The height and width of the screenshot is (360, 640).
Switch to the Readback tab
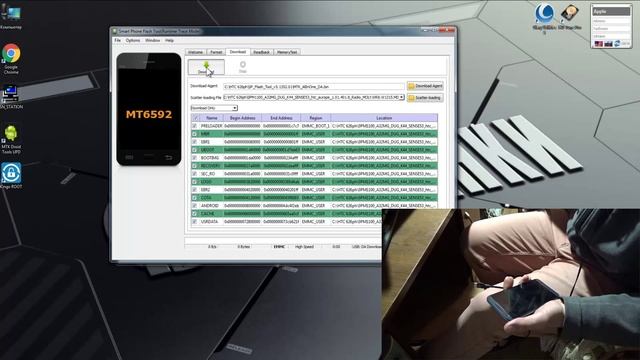click(261, 52)
